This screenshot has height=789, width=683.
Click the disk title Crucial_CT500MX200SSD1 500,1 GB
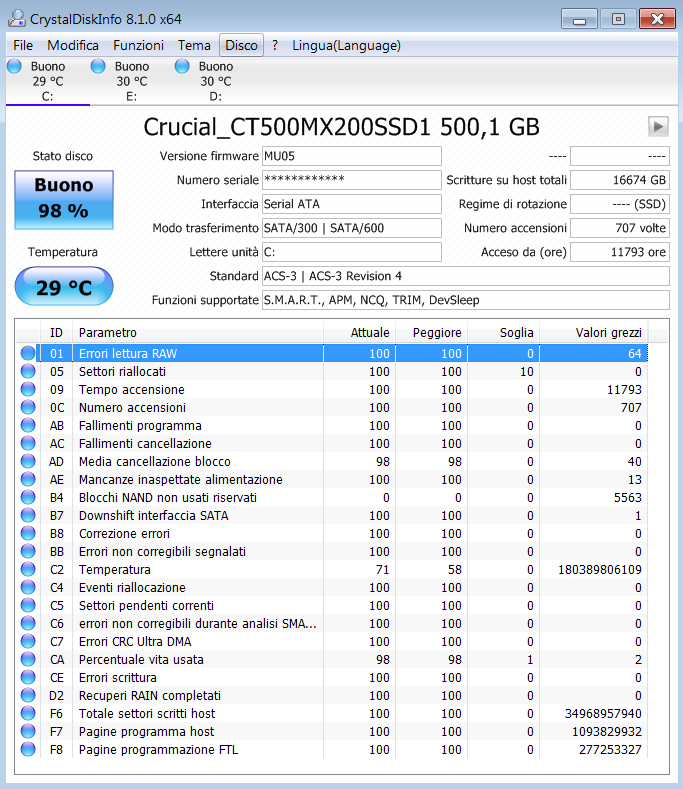341,127
